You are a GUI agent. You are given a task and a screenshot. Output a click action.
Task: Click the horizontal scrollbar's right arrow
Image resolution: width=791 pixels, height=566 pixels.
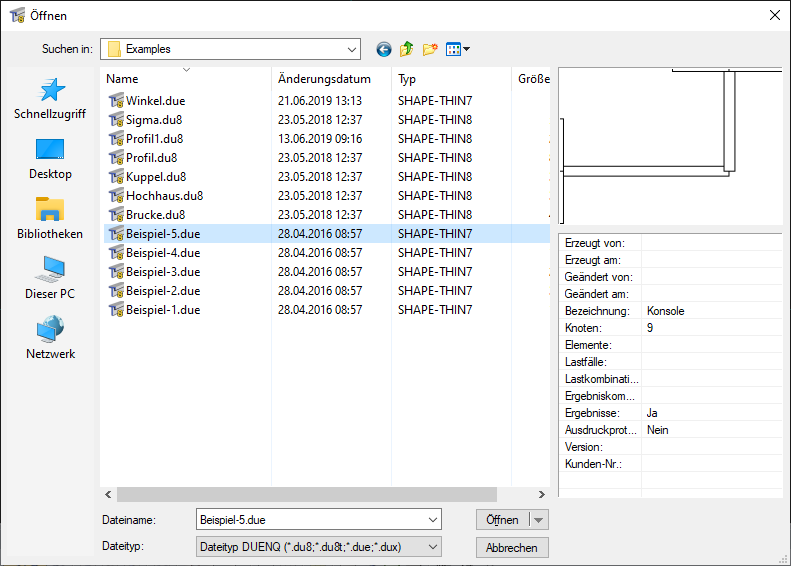542,494
